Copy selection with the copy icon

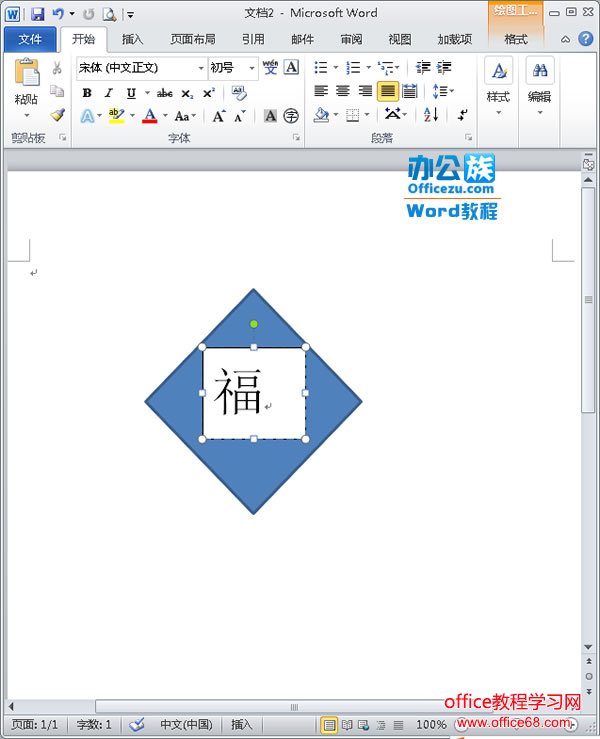click(57, 90)
